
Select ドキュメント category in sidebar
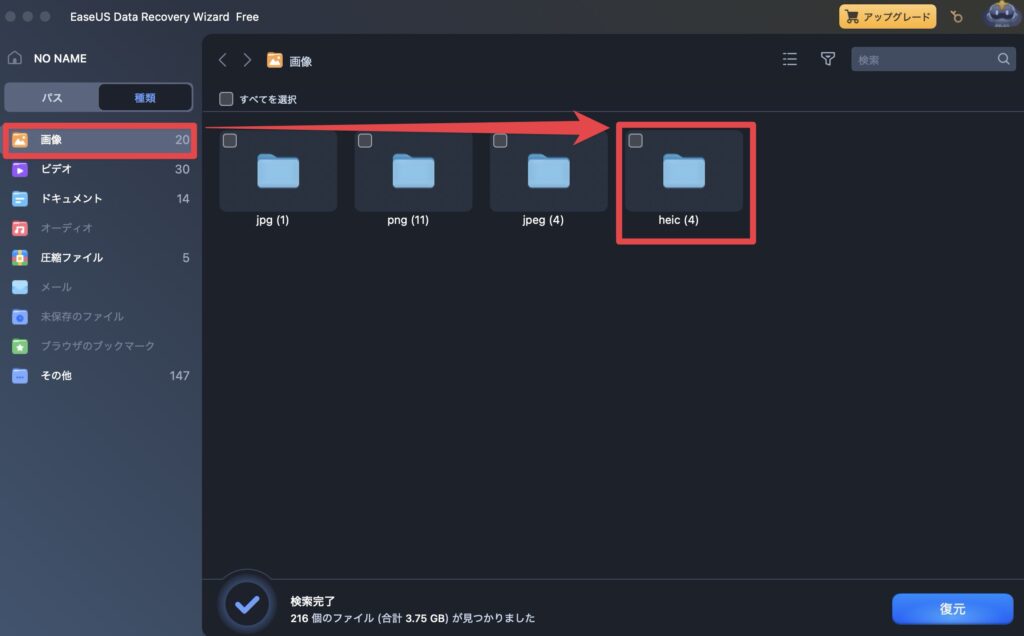coord(70,198)
